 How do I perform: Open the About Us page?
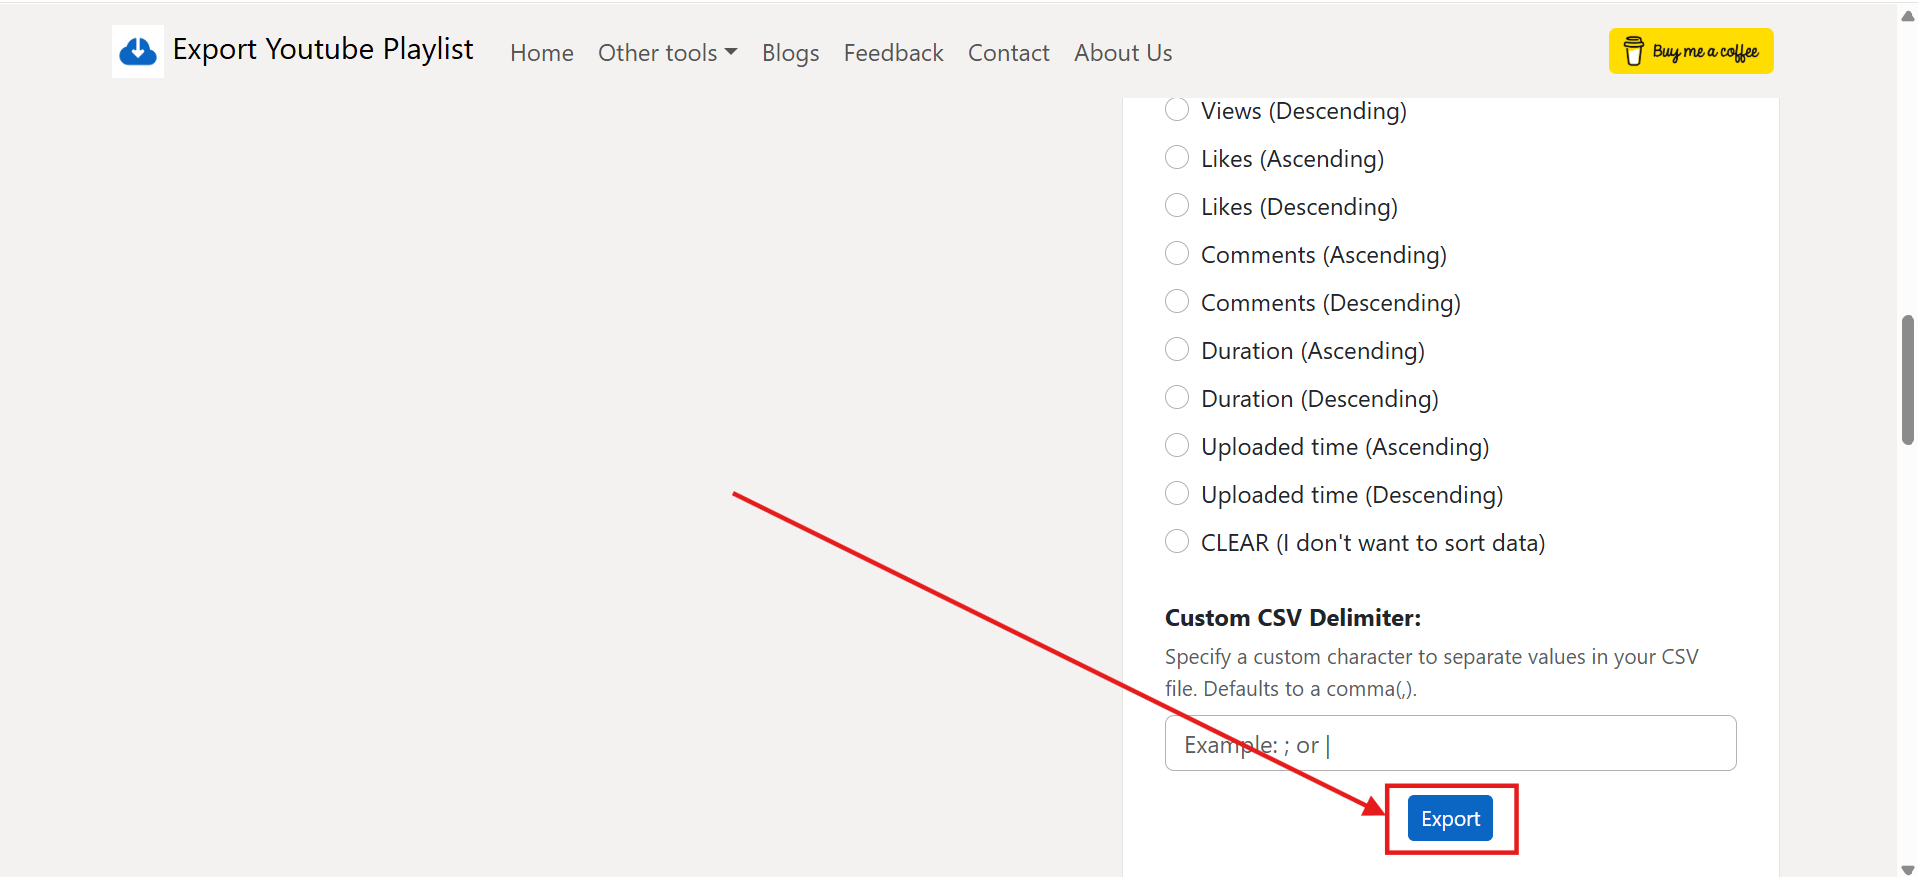(x=1122, y=53)
